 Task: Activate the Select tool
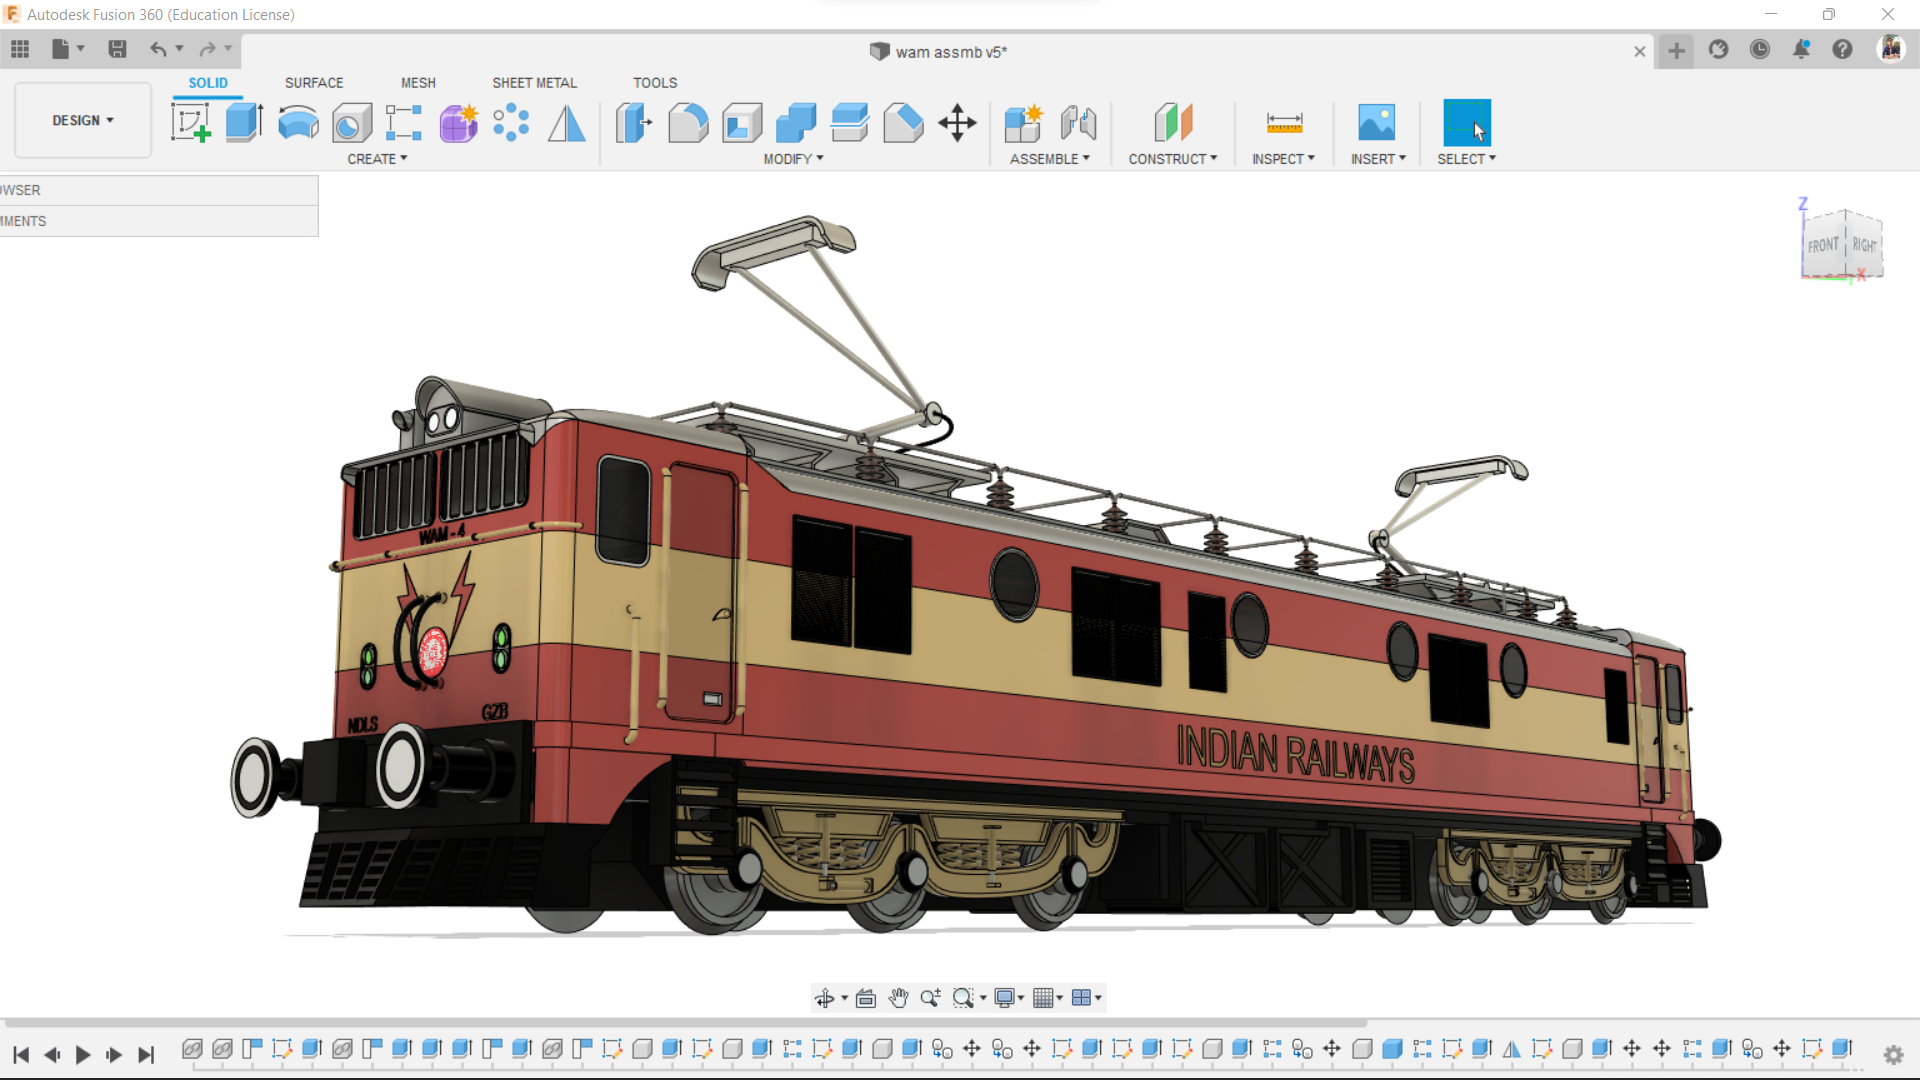1467,123
